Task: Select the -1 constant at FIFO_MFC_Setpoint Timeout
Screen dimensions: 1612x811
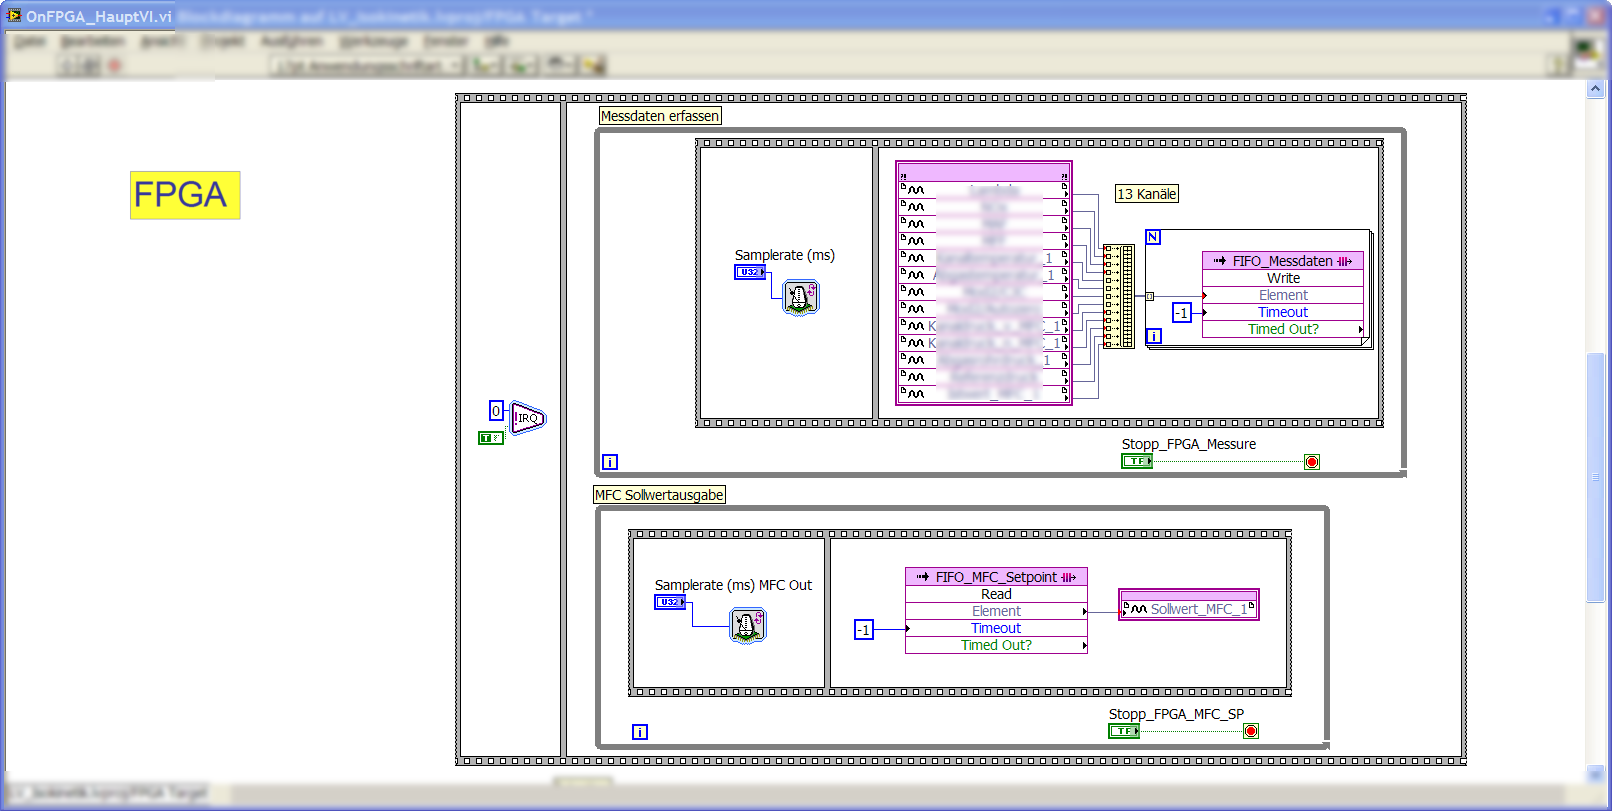Action: 864,629
